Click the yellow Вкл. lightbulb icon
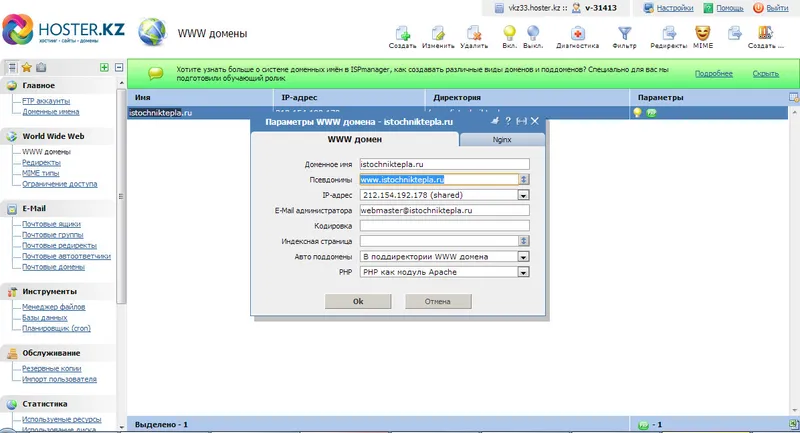The image size is (800, 433). (509, 34)
